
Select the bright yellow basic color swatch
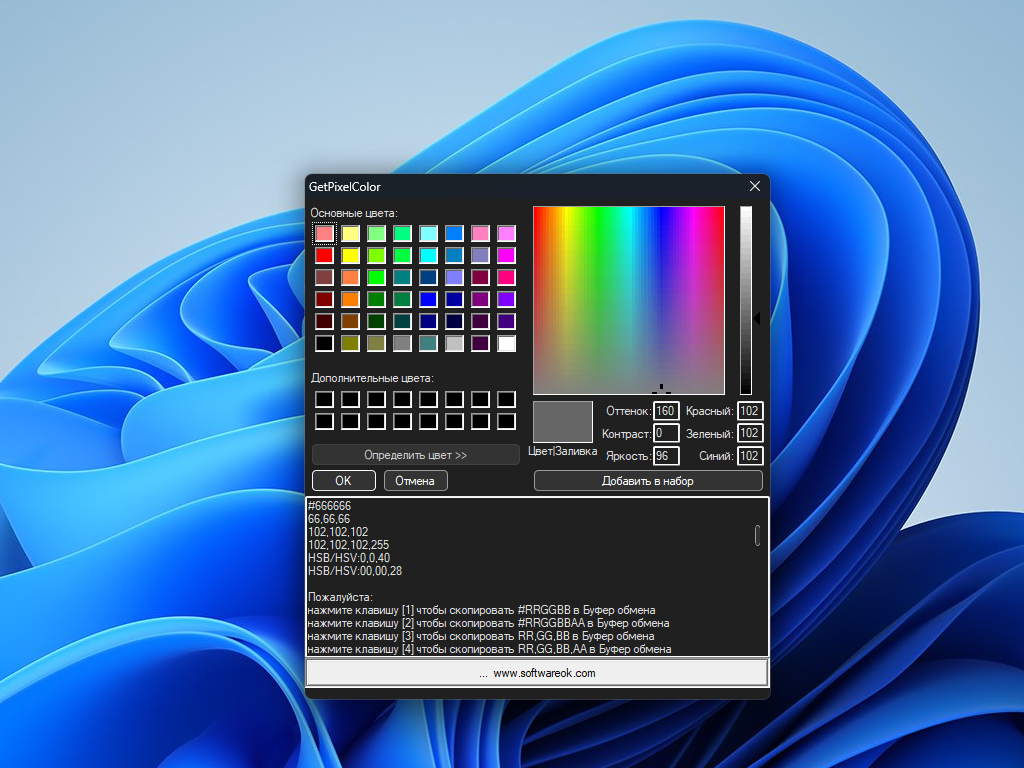[350, 255]
